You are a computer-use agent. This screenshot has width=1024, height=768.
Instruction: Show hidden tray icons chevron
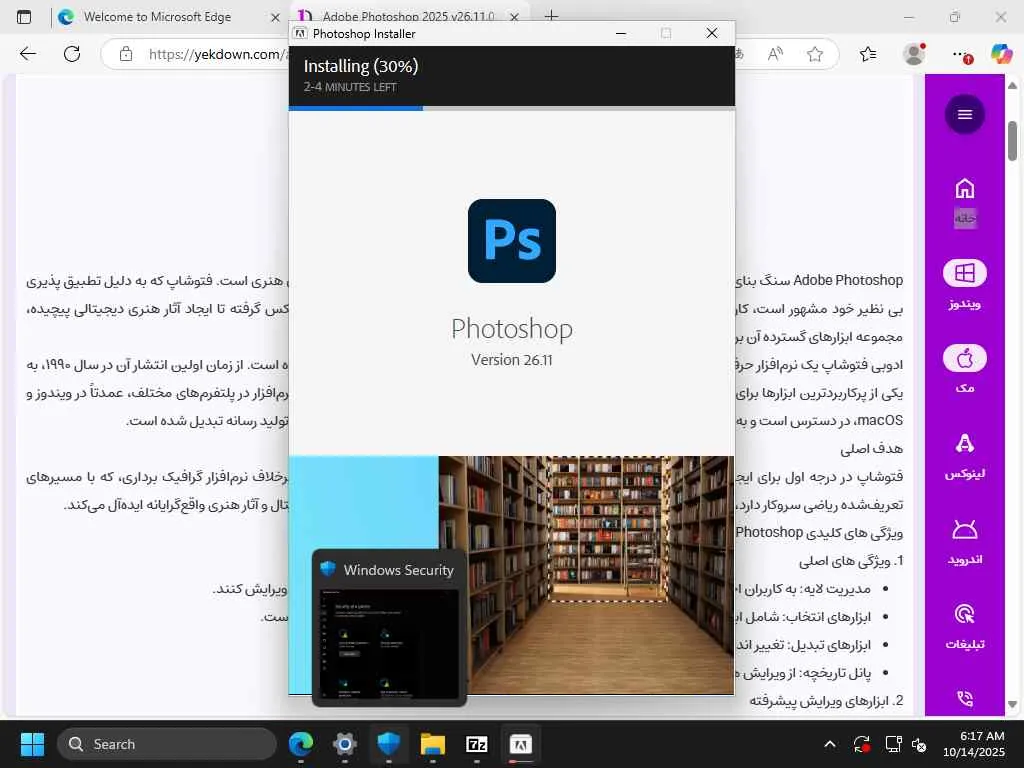830,744
